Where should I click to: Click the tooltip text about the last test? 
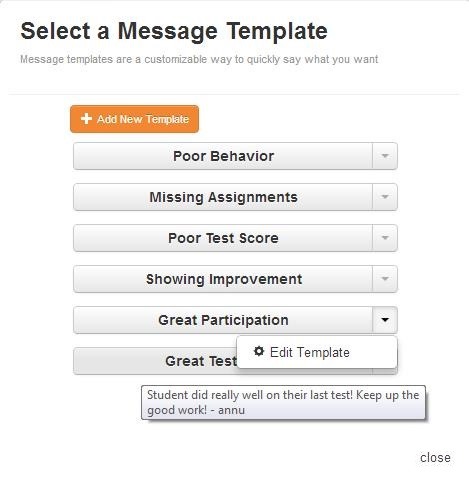283,402
